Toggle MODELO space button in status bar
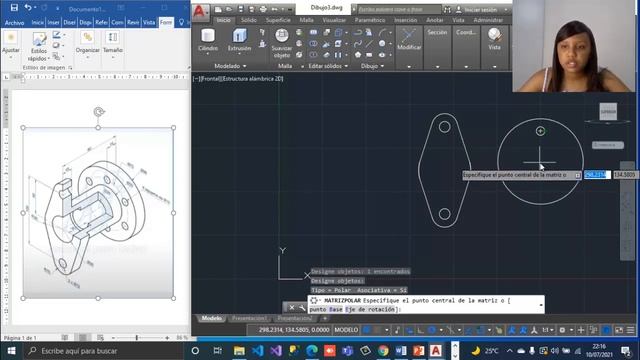640x360 pixels. point(346,330)
